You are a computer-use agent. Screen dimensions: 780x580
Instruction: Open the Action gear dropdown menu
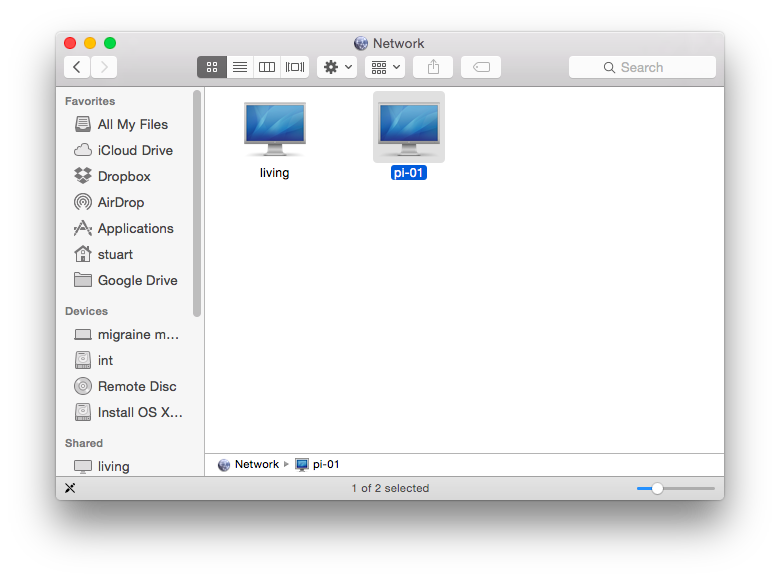pyautogui.click(x=337, y=67)
